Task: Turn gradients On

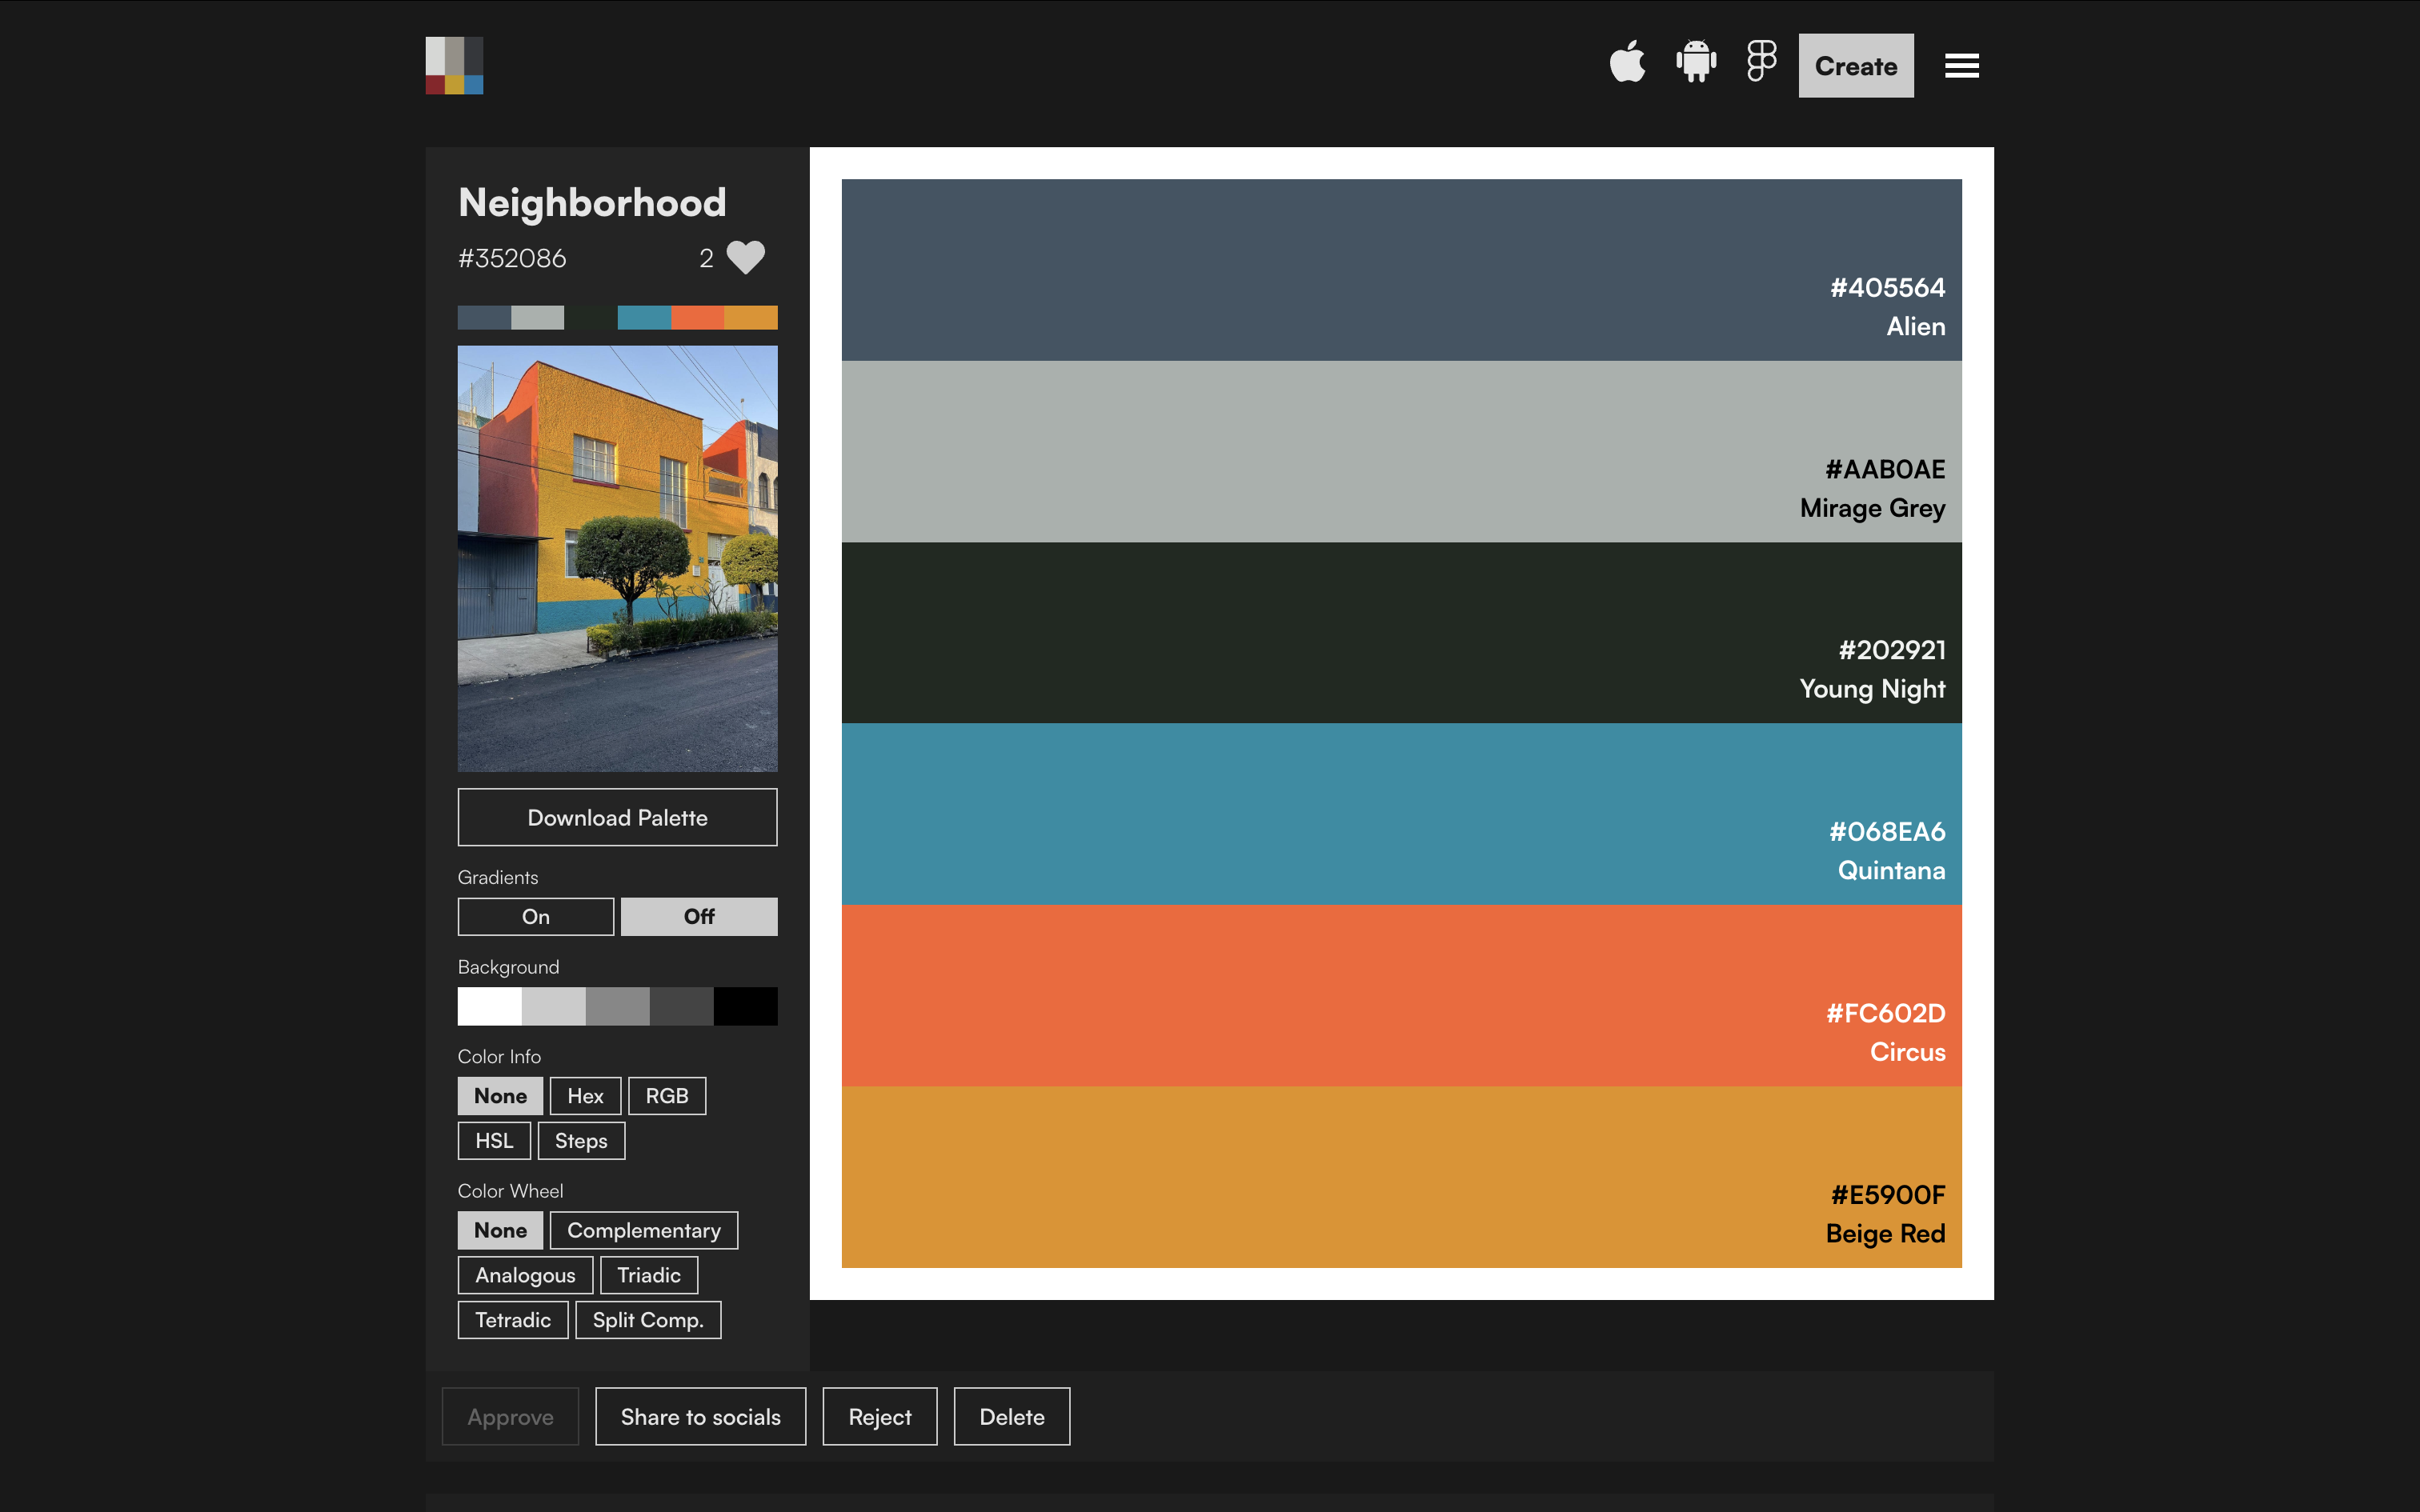Action: [x=535, y=916]
